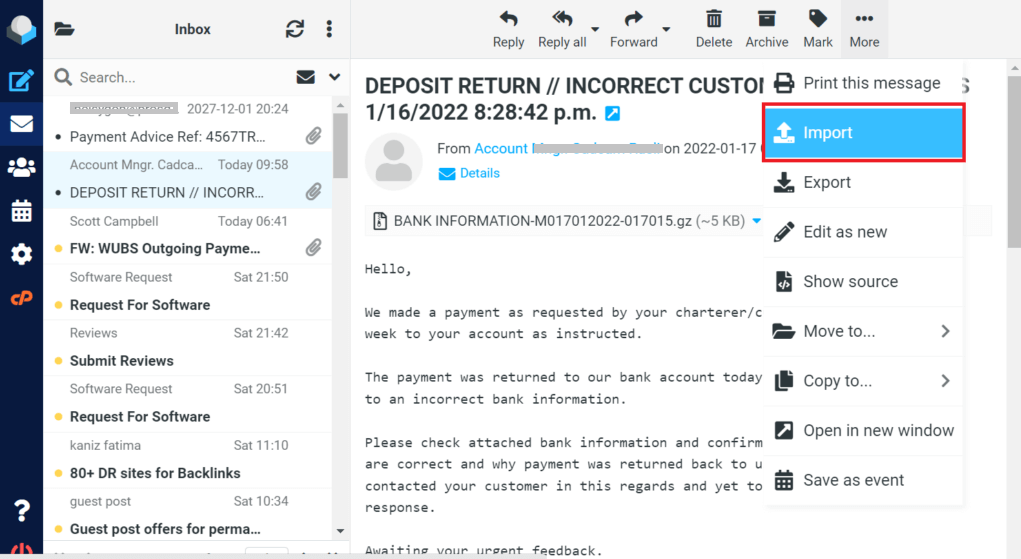Open the Mark menu
1021x559 pixels.
coord(818,29)
